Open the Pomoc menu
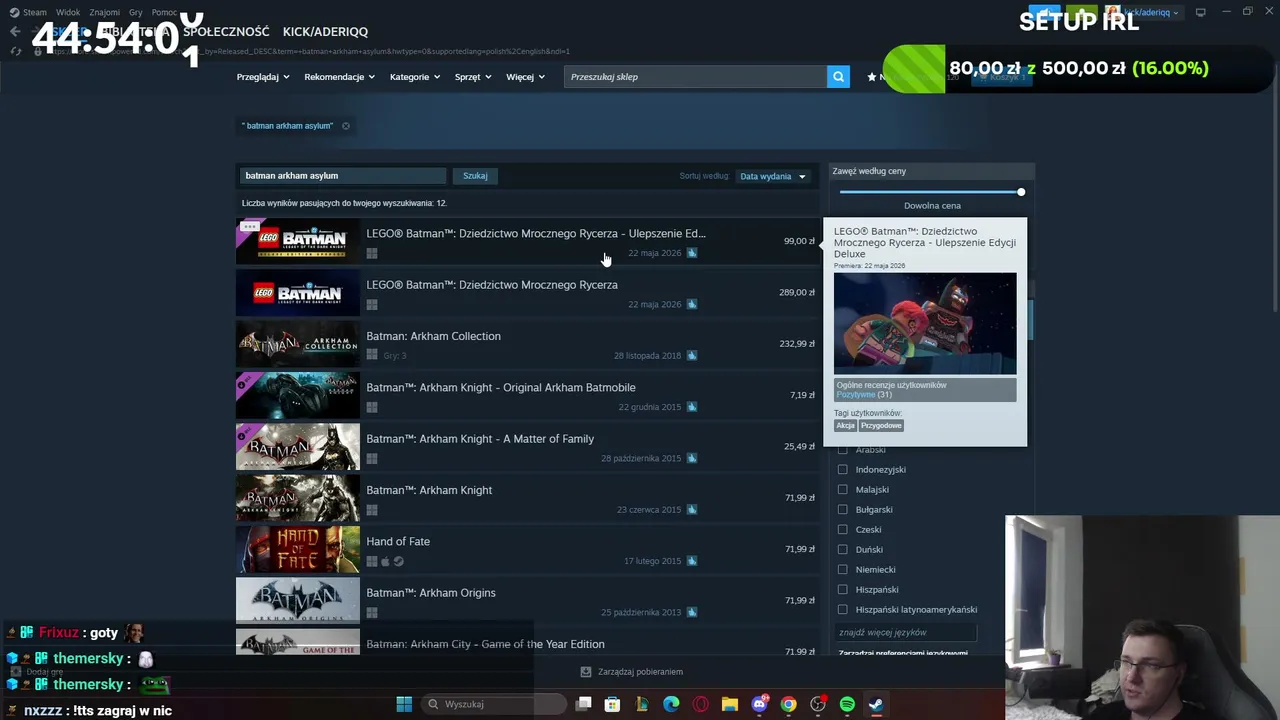The height and width of the screenshot is (720, 1280). (x=164, y=12)
